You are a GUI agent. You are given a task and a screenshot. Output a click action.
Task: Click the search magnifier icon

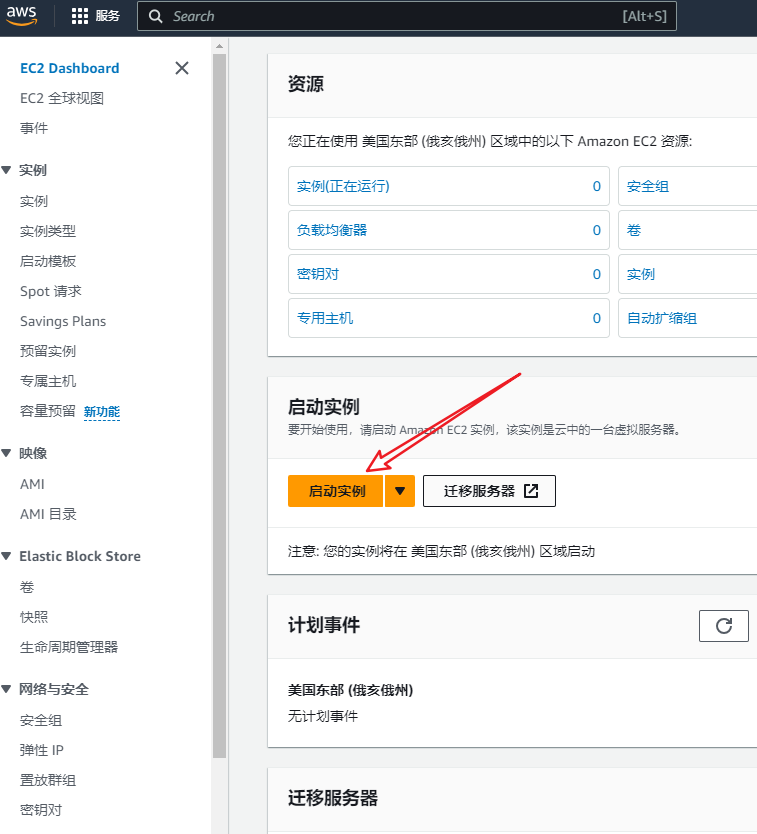155,16
